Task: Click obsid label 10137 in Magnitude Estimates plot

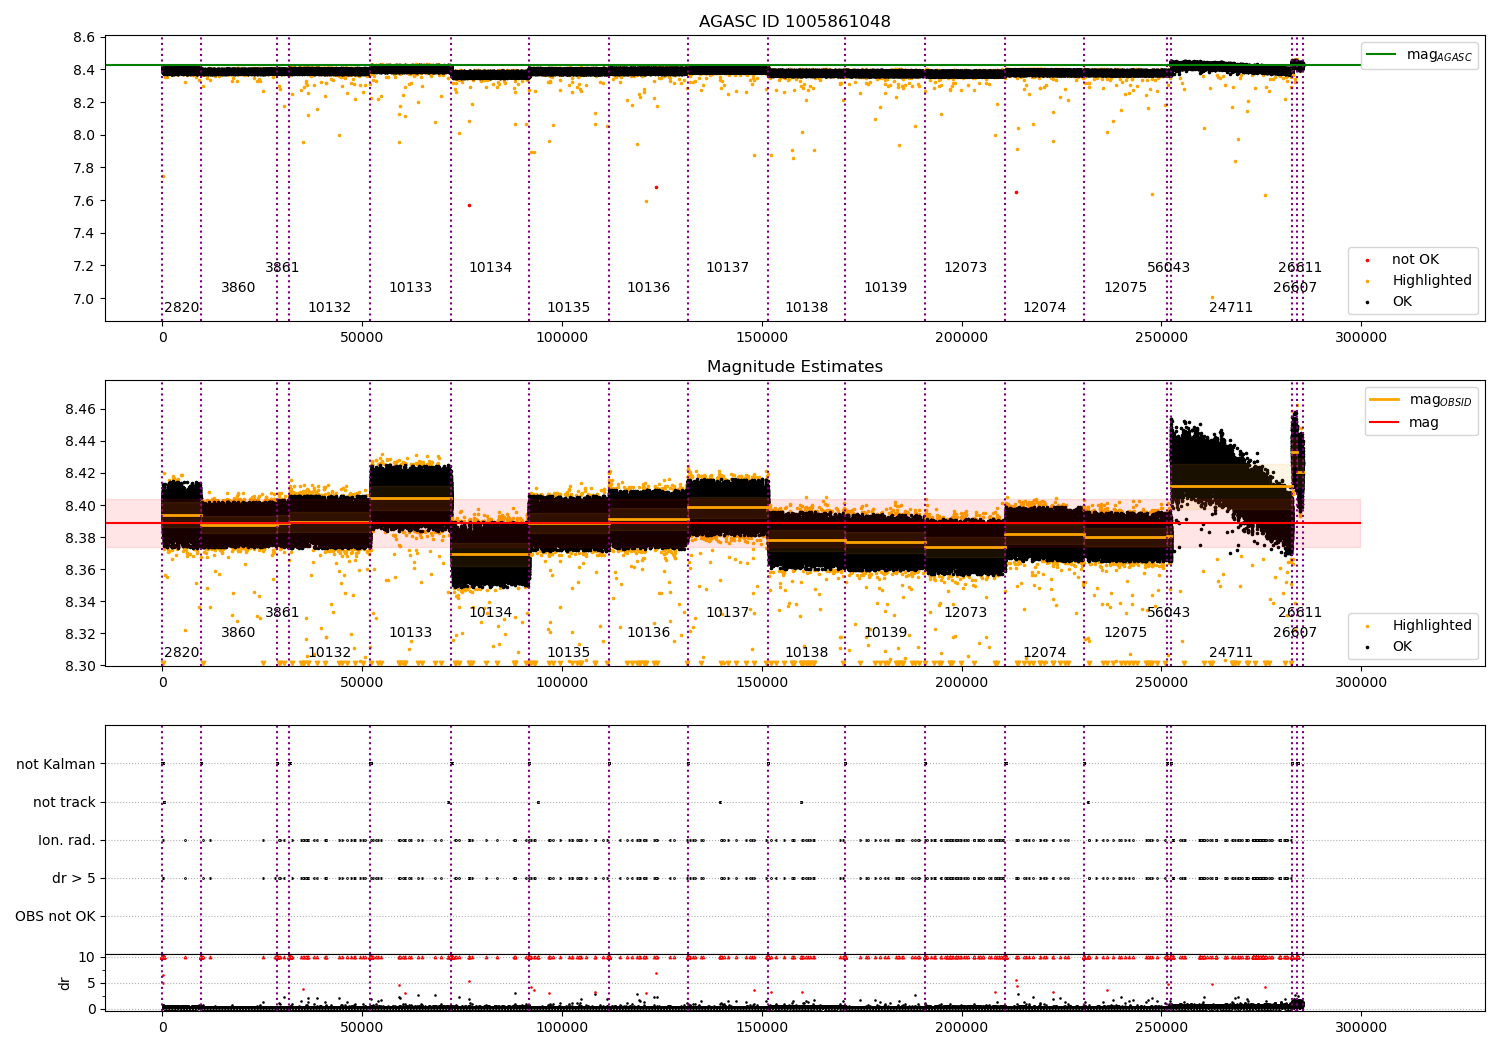Action: click(x=727, y=613)
